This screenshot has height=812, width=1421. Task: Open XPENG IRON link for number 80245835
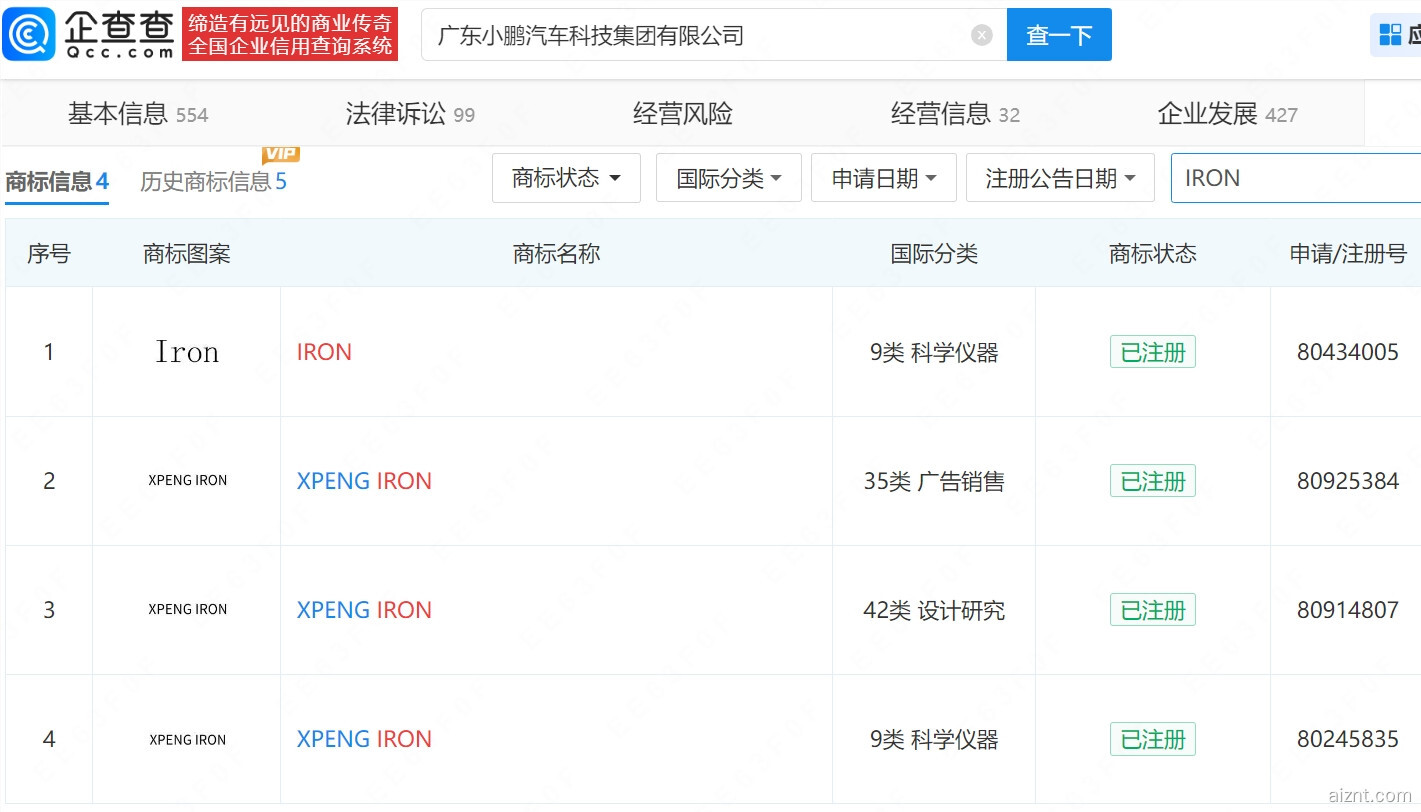point(364,739)
